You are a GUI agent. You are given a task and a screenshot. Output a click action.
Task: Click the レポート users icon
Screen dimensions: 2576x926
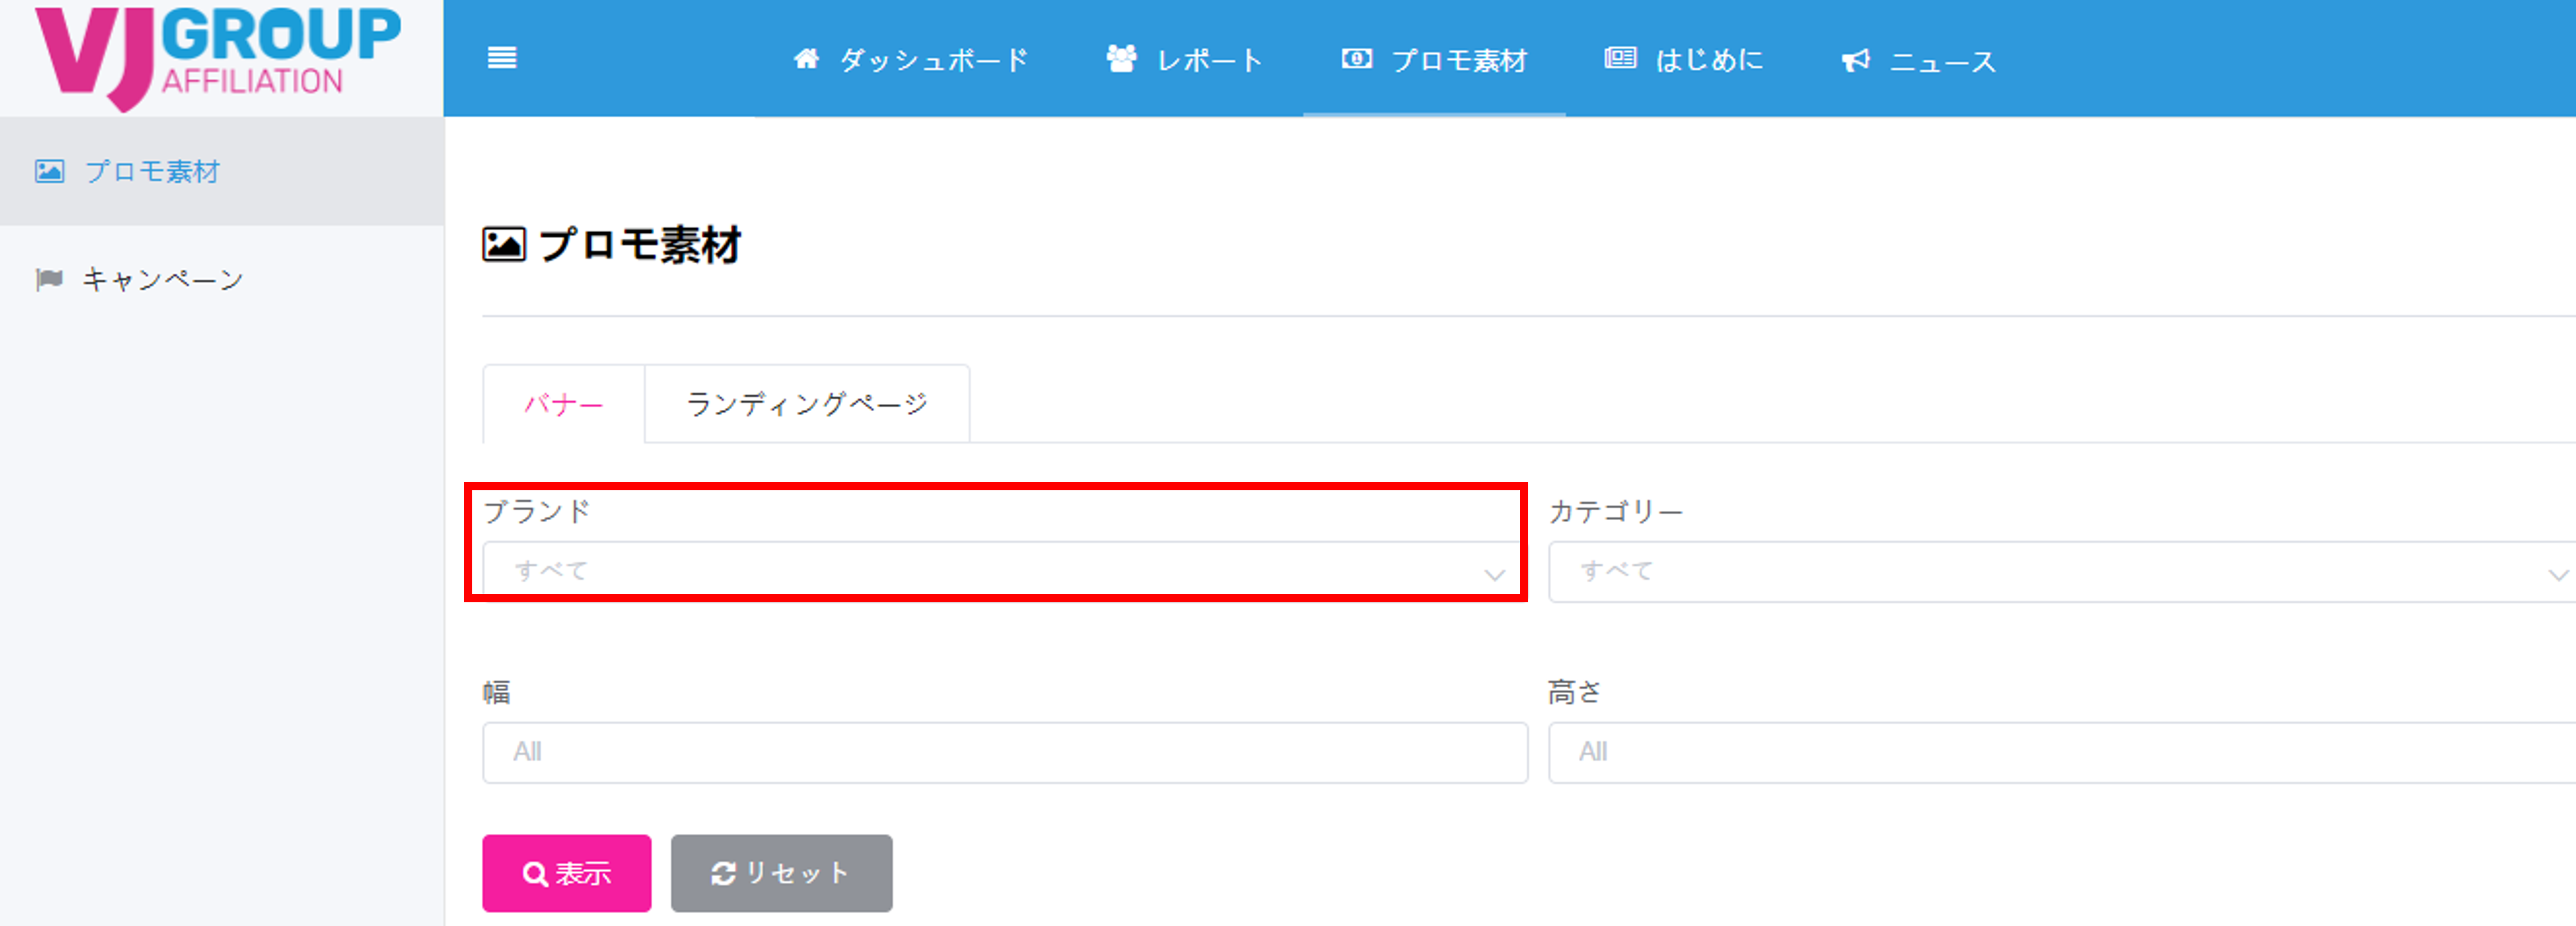[x=1121, y=59]
